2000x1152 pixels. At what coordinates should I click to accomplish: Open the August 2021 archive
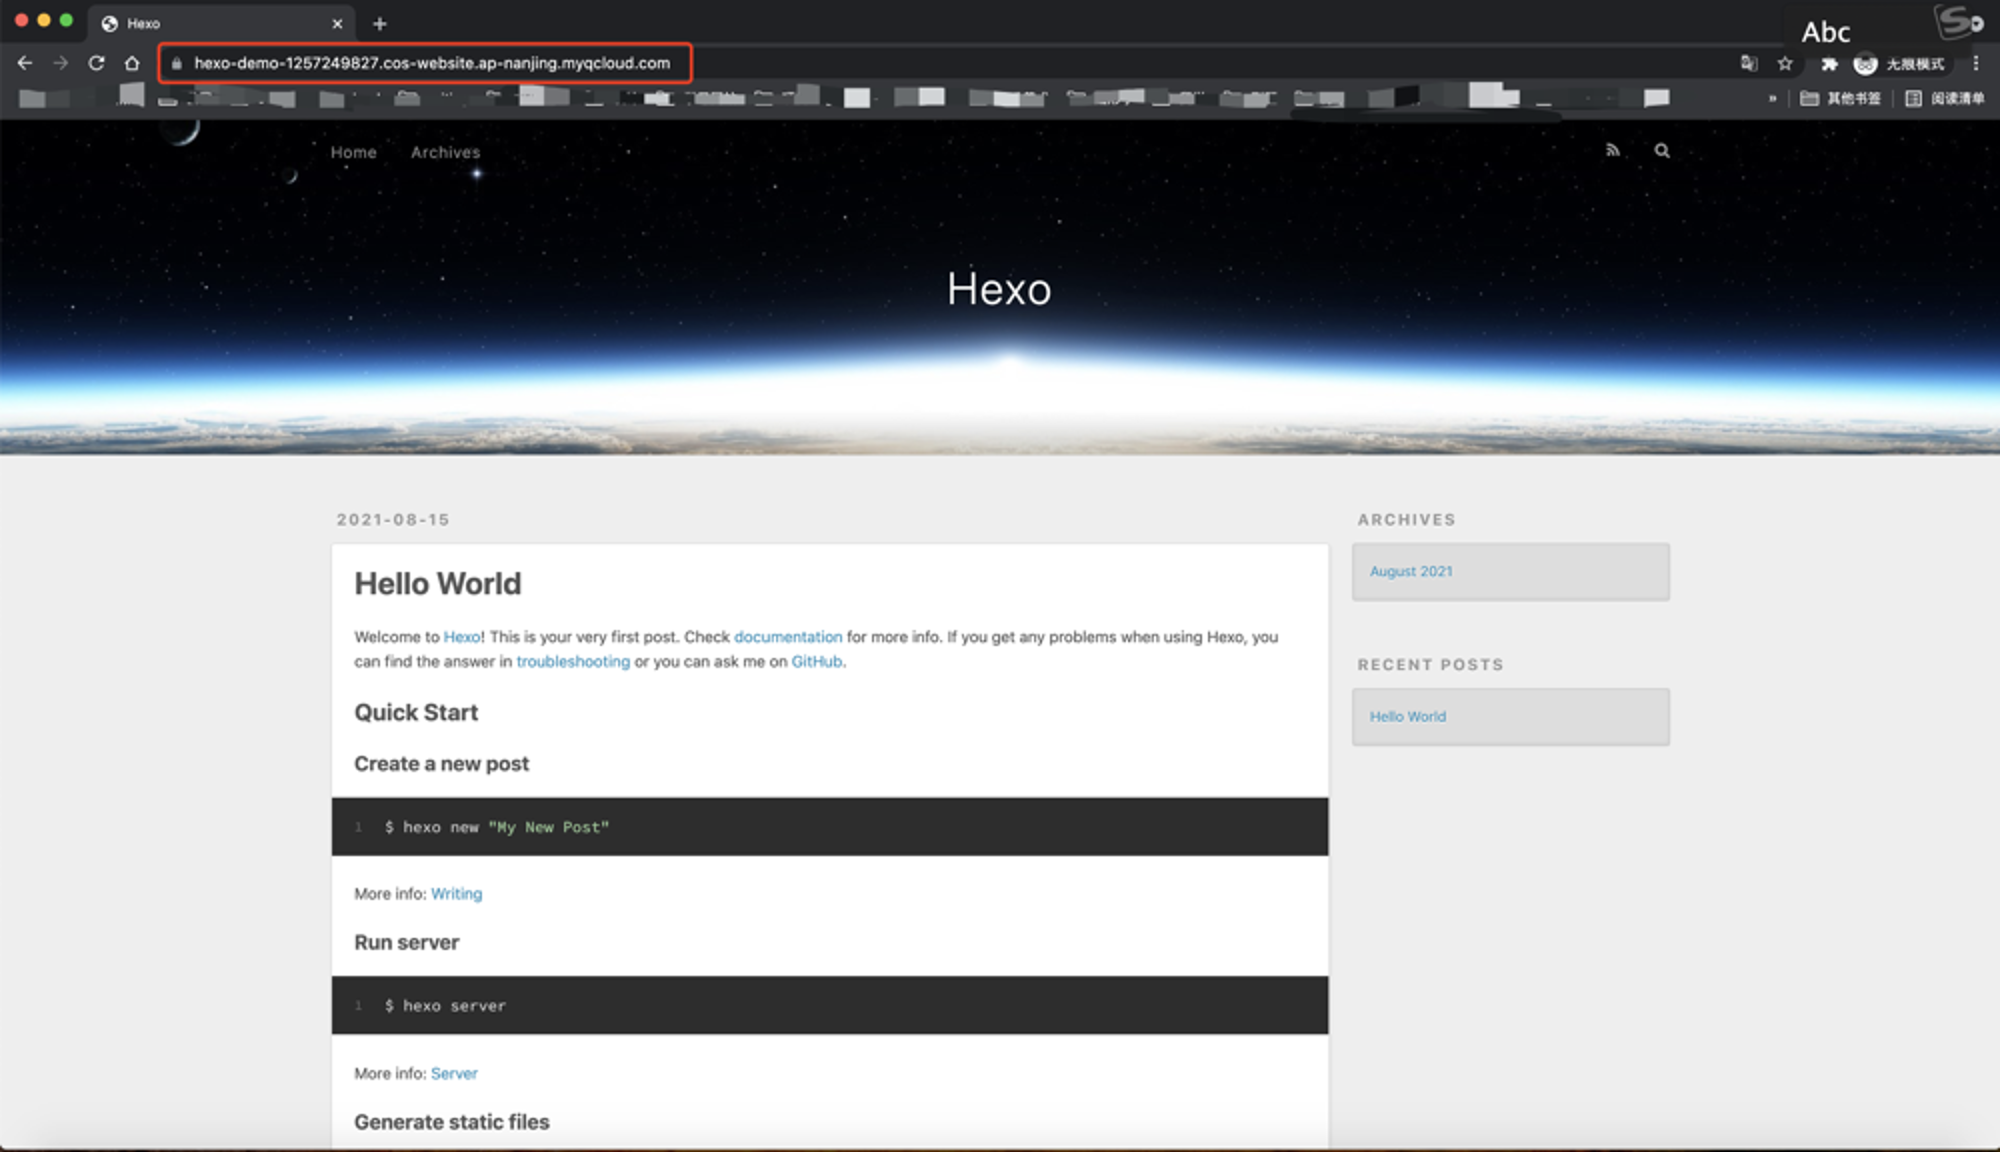tap(1411, 571)
